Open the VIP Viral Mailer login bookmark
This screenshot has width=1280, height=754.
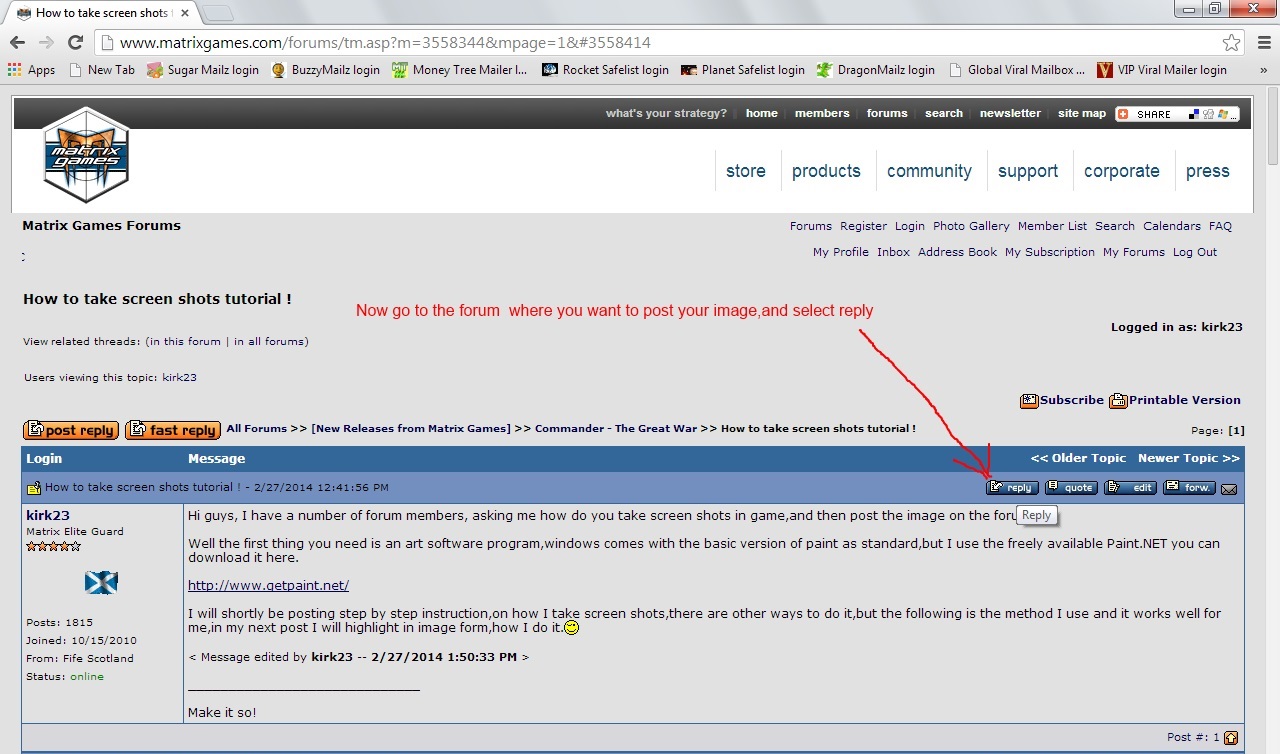pyautogui.click(x=1161, y=70)
